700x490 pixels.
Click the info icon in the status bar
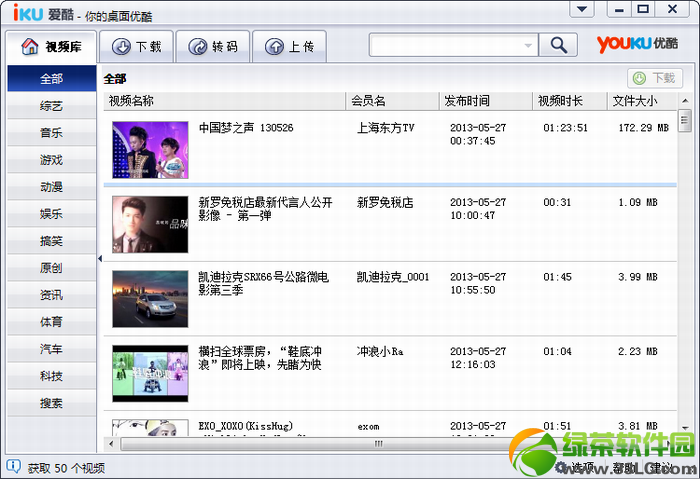pos(14,466)
